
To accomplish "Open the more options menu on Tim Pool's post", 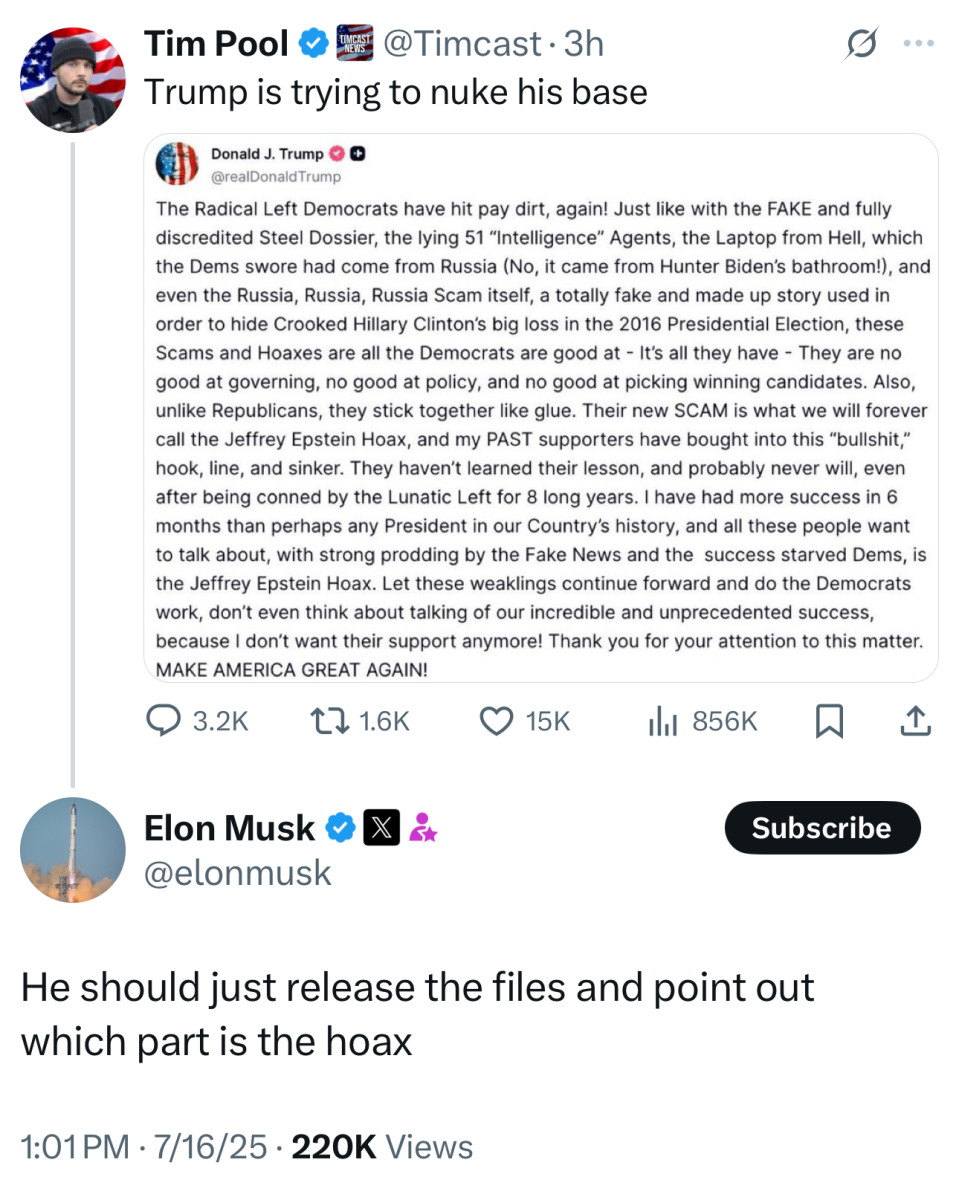I will (917, 43).
